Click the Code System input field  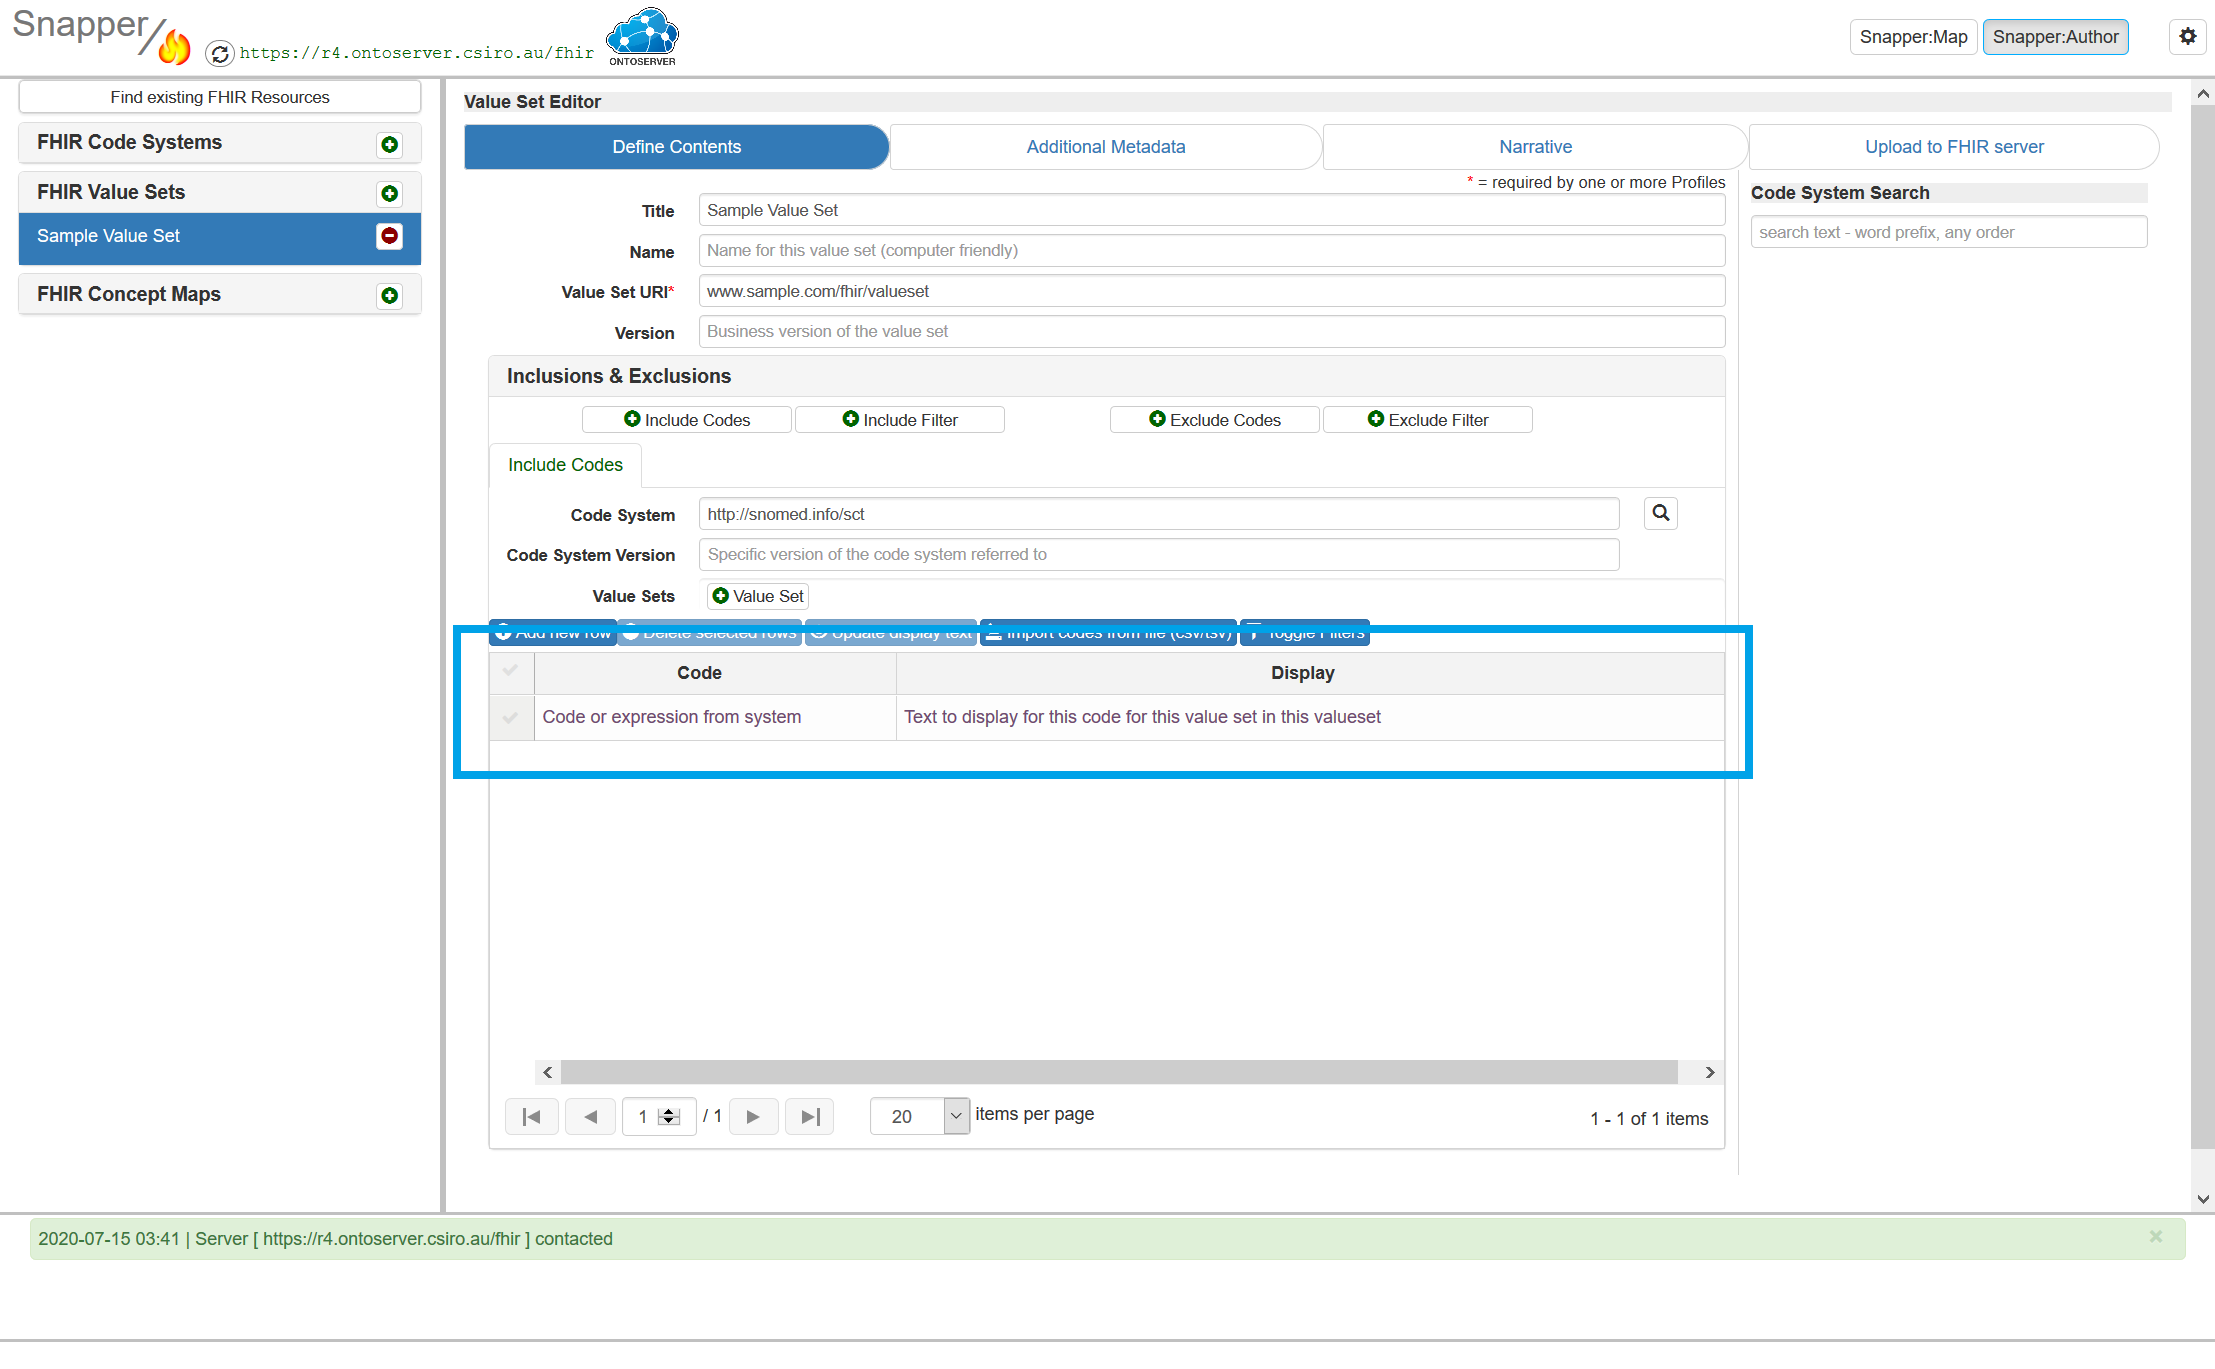tap(1159, 514)
